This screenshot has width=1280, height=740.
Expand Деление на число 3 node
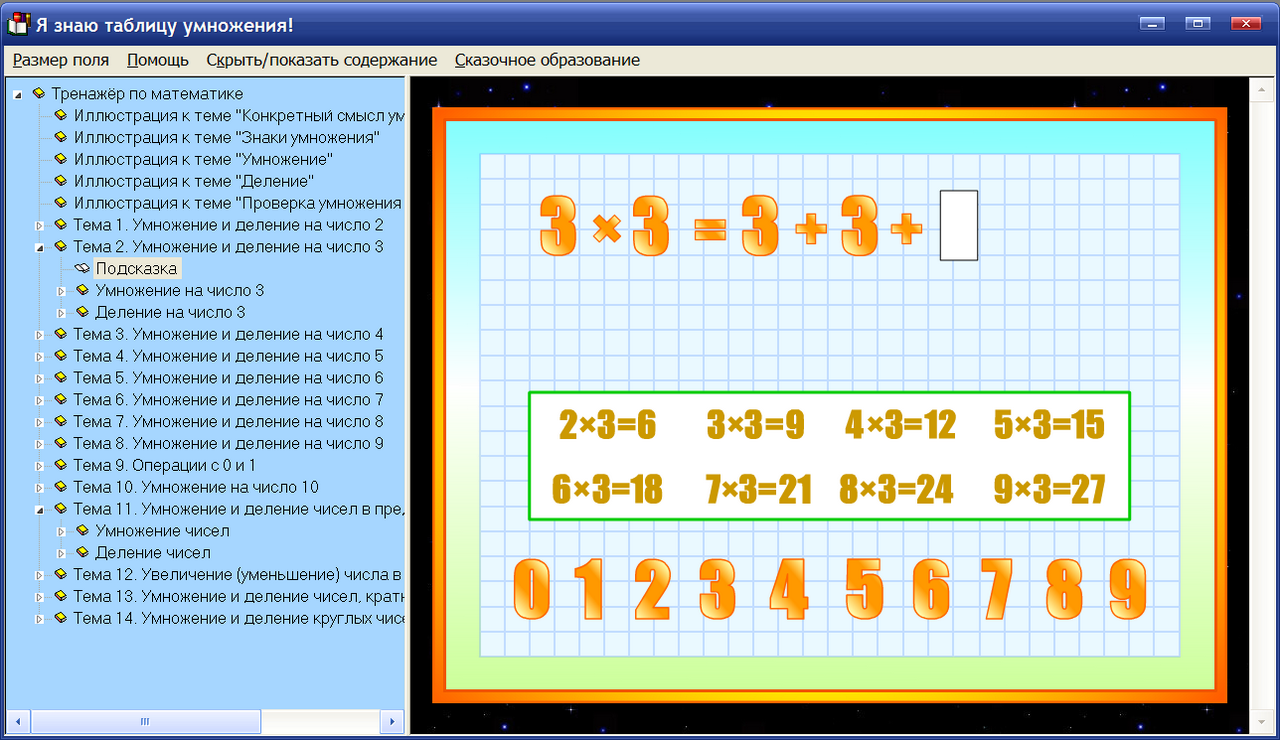click(x=61, y=313)
